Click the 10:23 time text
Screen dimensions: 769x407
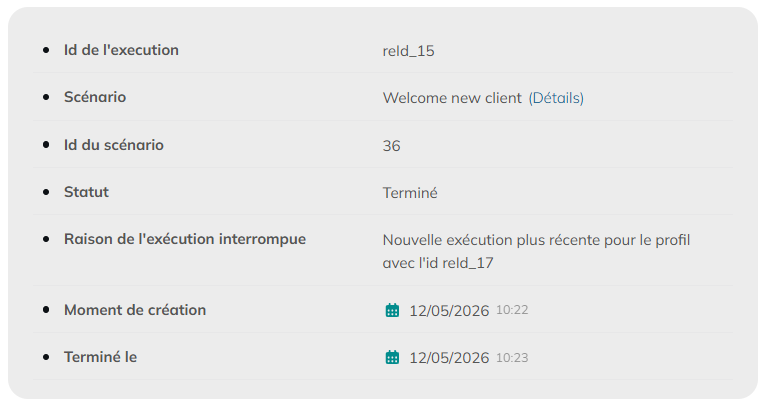click(x=512, y=358)
